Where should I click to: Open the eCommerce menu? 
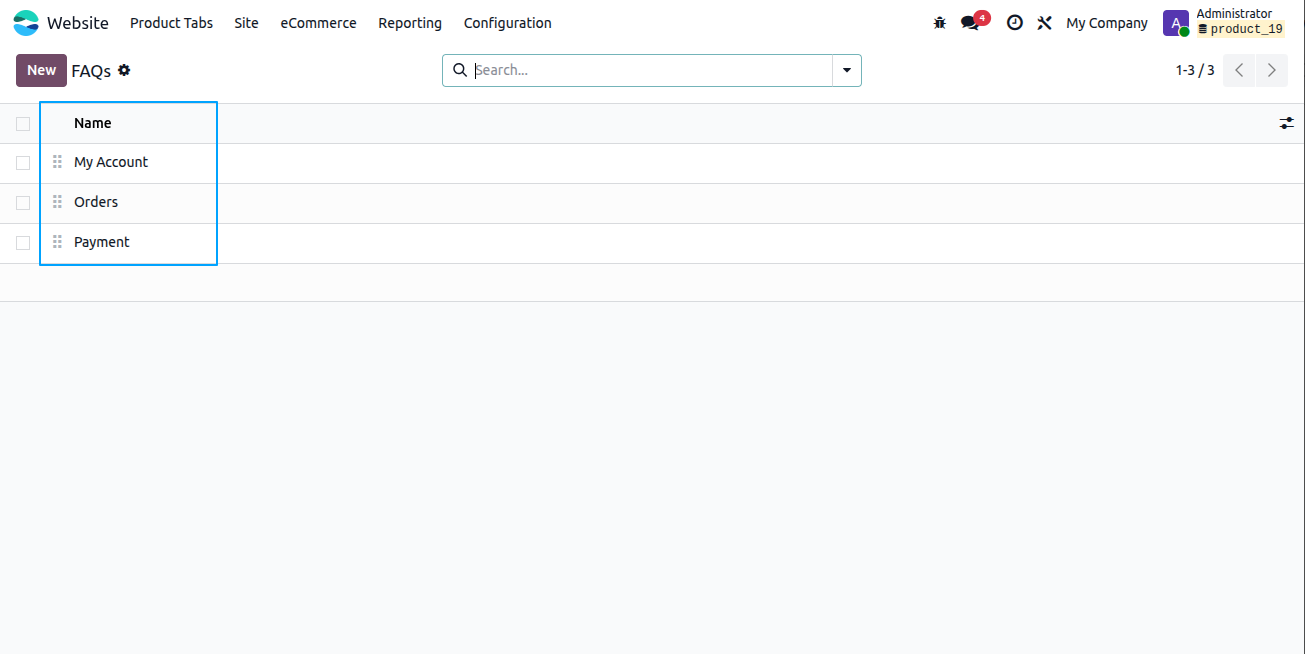coord(318,23)
